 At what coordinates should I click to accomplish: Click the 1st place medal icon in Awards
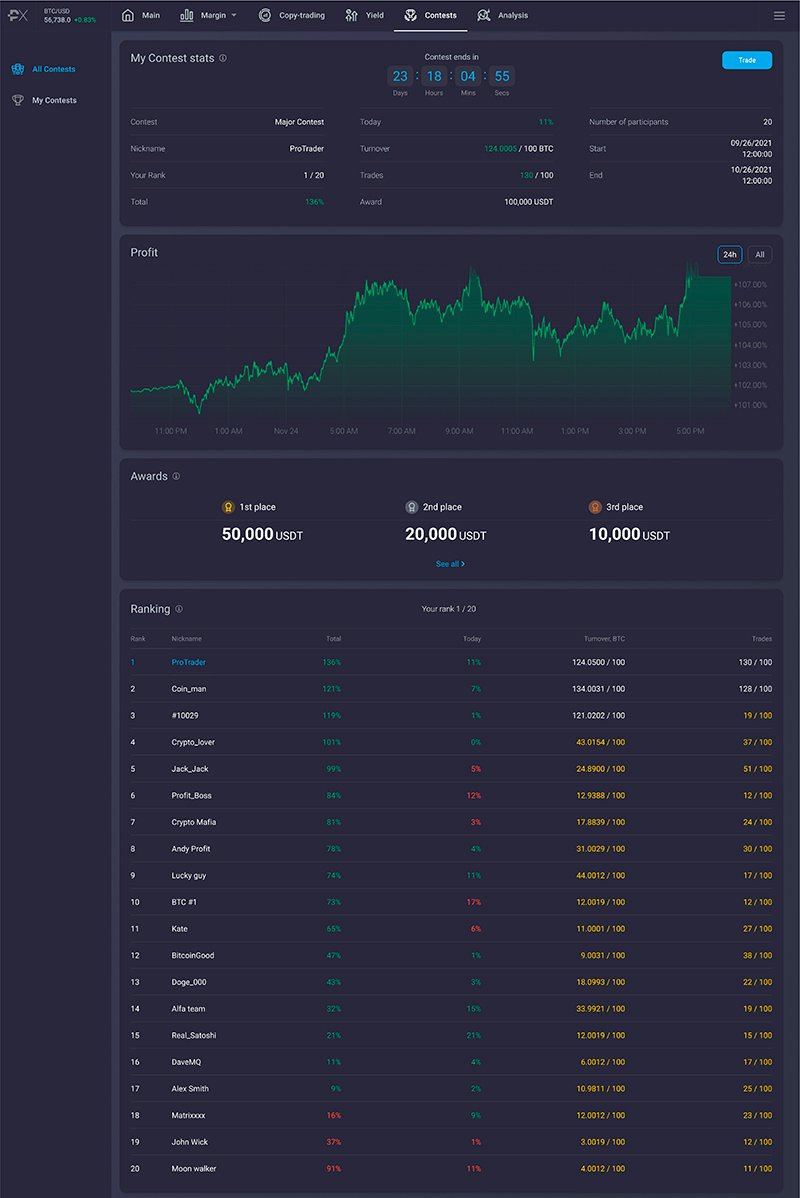(x=230, y=507)
